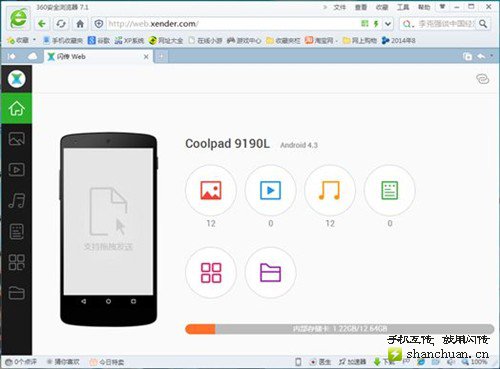Expand the address bar dropdown arrow
Viewport: 500px width, 369px height.
(388, 24)
